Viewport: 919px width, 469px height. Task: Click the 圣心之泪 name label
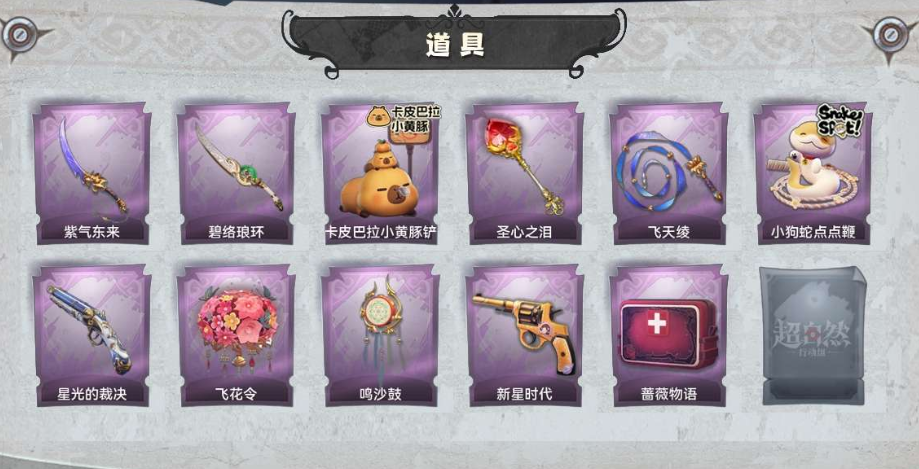[524, 232]
